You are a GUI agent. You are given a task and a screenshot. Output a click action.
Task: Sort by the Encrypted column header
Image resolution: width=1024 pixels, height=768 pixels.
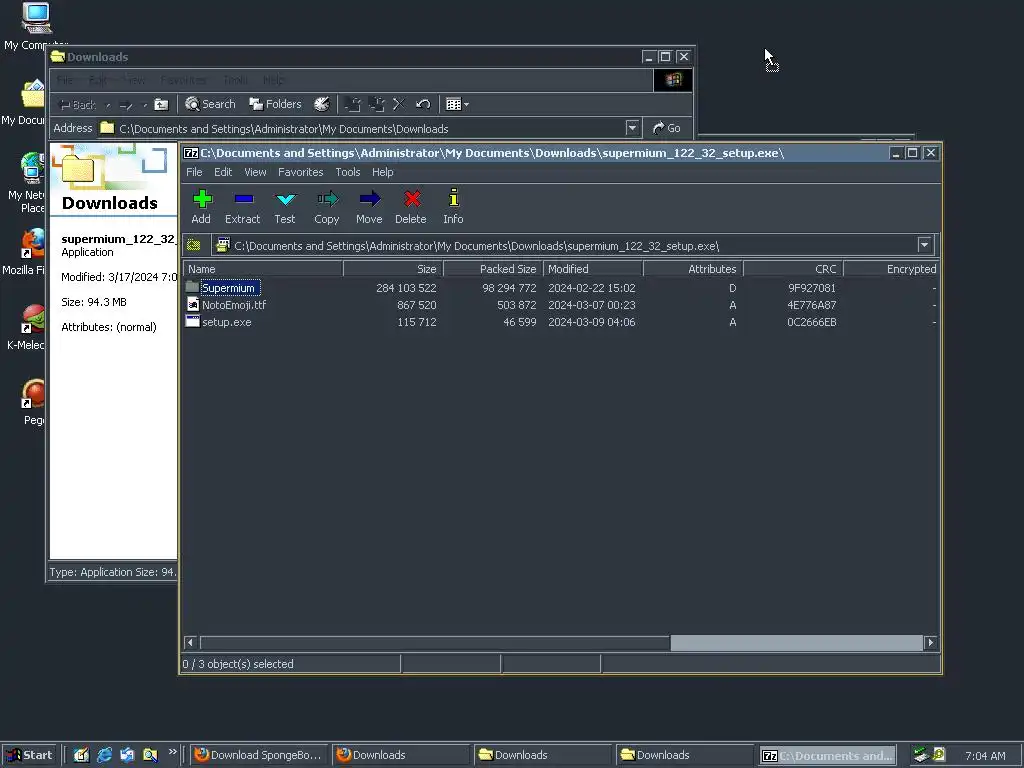[891, 269]
